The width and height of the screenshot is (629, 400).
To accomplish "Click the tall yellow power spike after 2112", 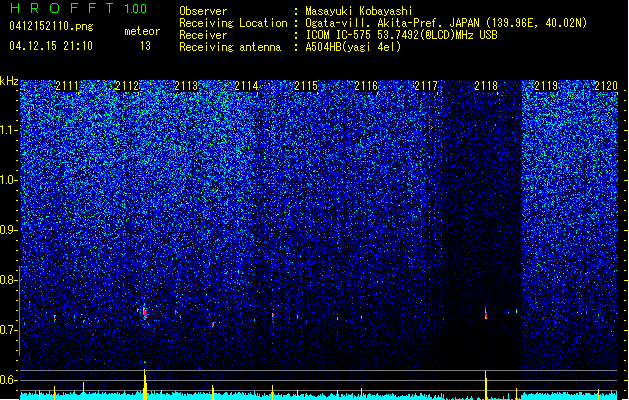I will coord(145,385).
